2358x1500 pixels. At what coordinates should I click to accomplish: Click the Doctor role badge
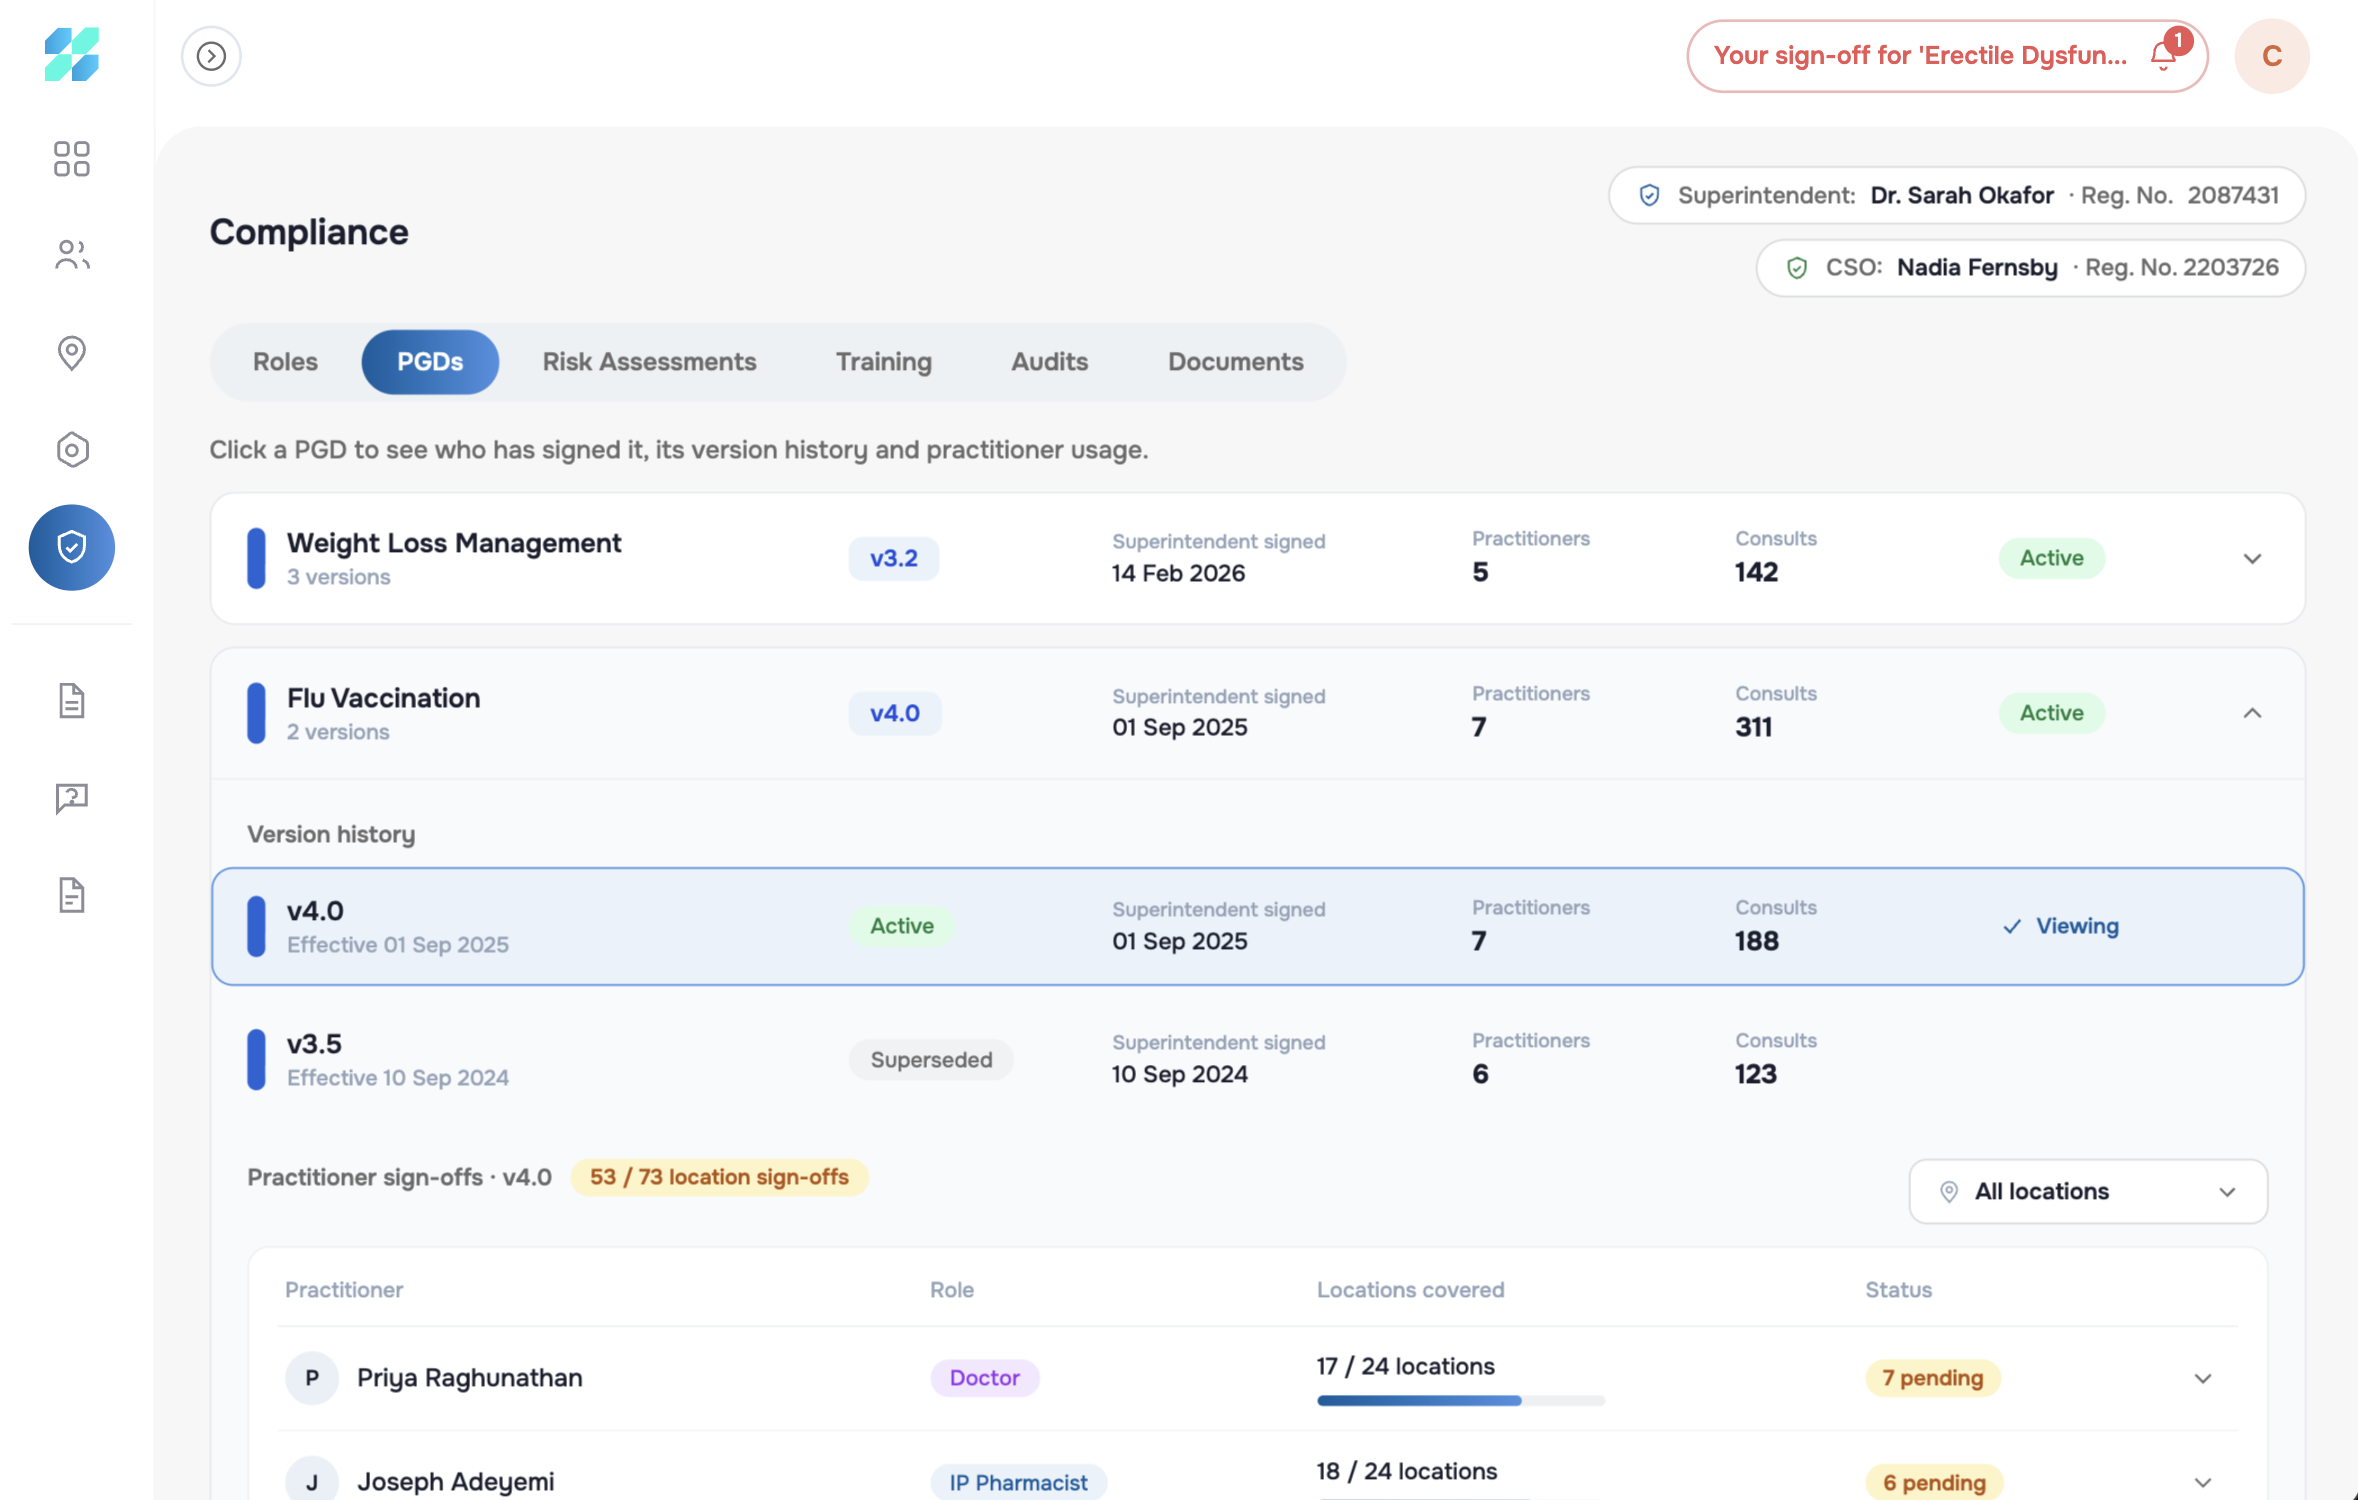tap(984, 1378)
